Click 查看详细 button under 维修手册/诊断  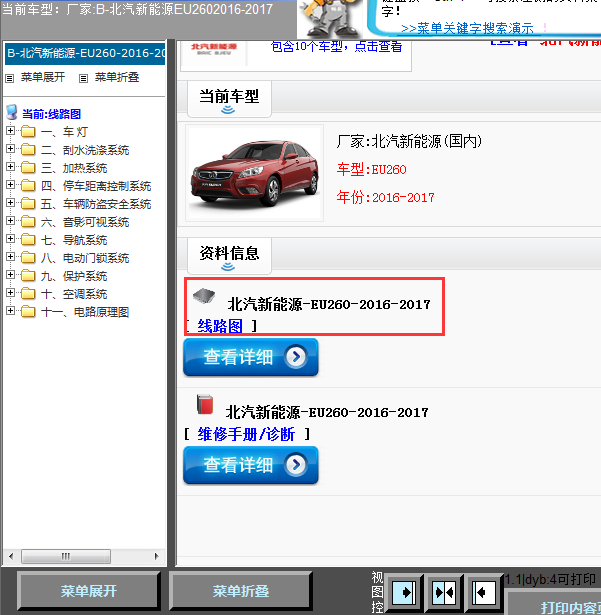(x=251, y=465)
